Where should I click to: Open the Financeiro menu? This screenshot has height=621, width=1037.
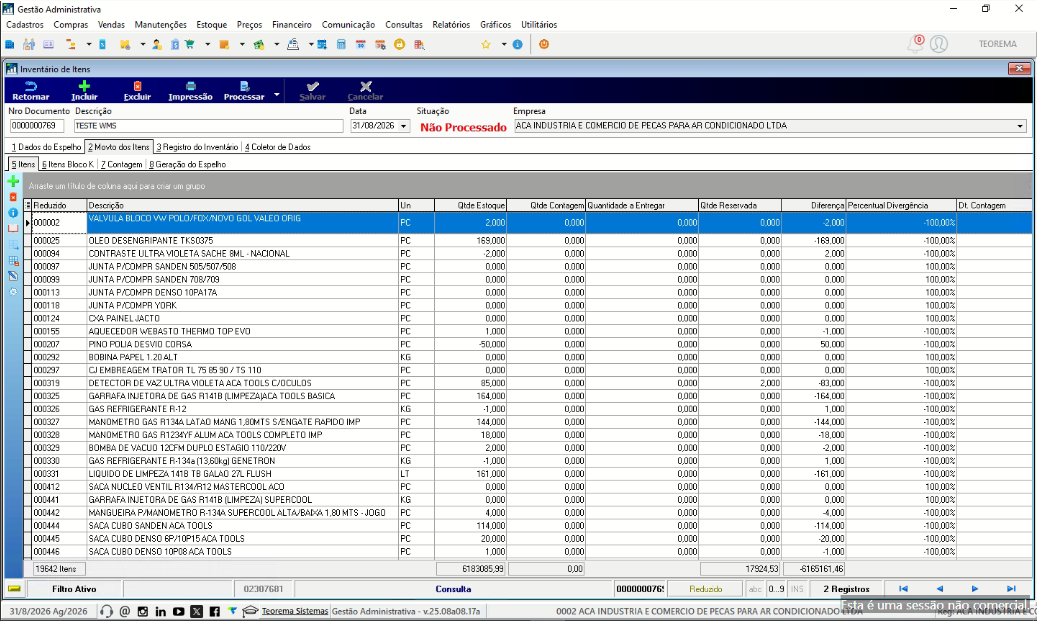coord(292,24)
